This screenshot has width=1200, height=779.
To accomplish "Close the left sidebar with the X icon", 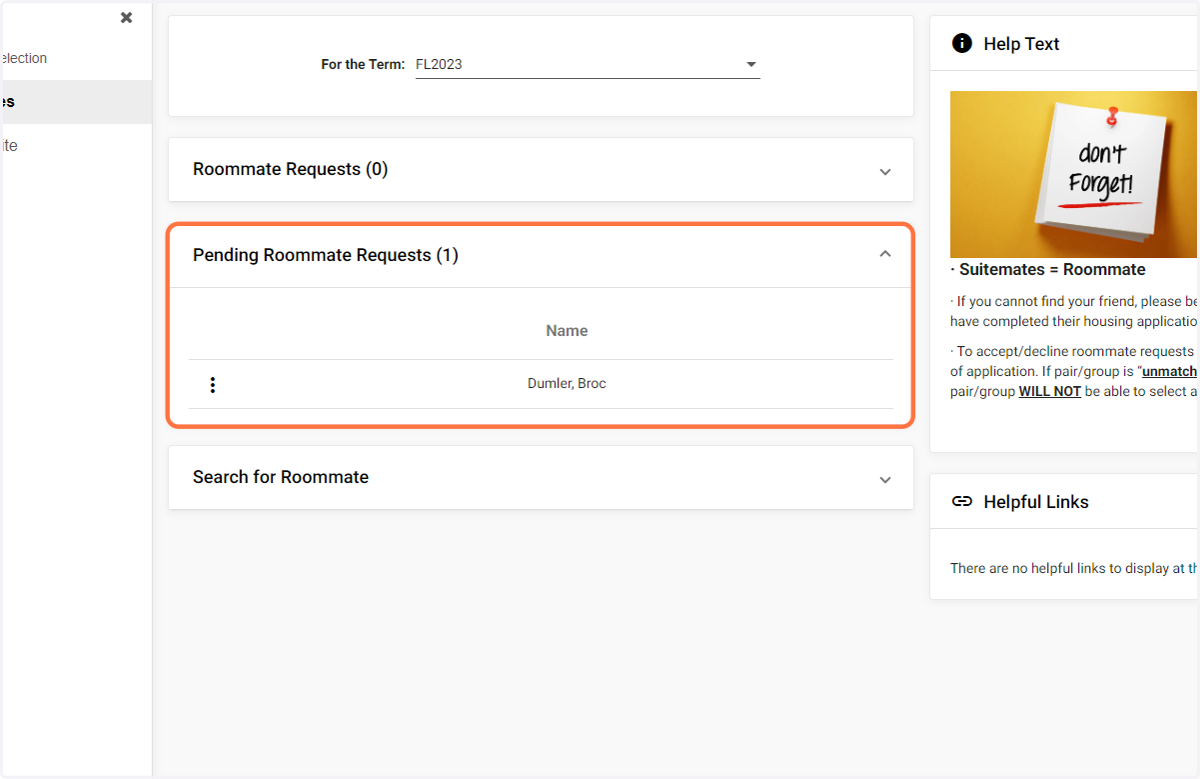I will 126,17.
